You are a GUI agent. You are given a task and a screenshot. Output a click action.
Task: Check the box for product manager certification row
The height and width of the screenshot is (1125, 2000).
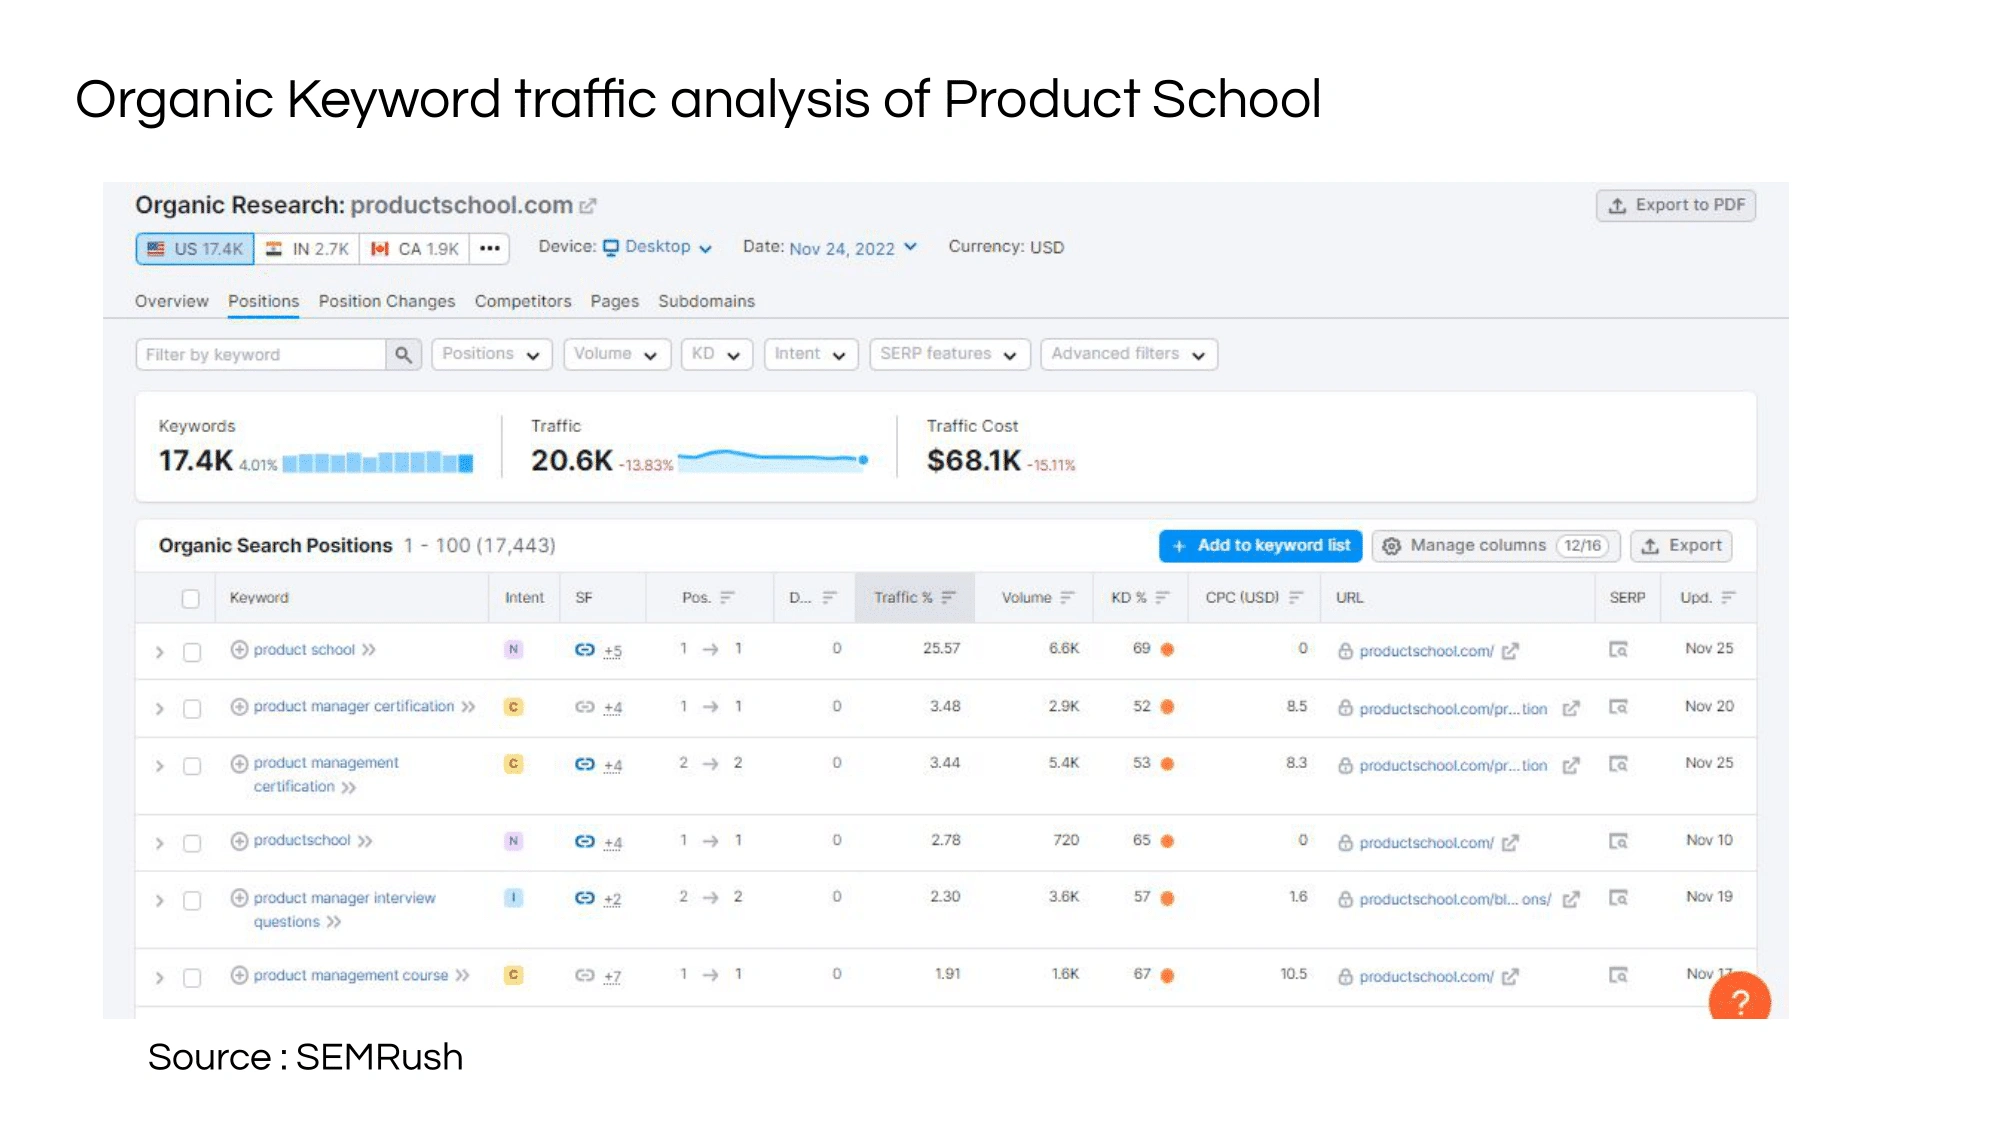[x=192, y=709]
